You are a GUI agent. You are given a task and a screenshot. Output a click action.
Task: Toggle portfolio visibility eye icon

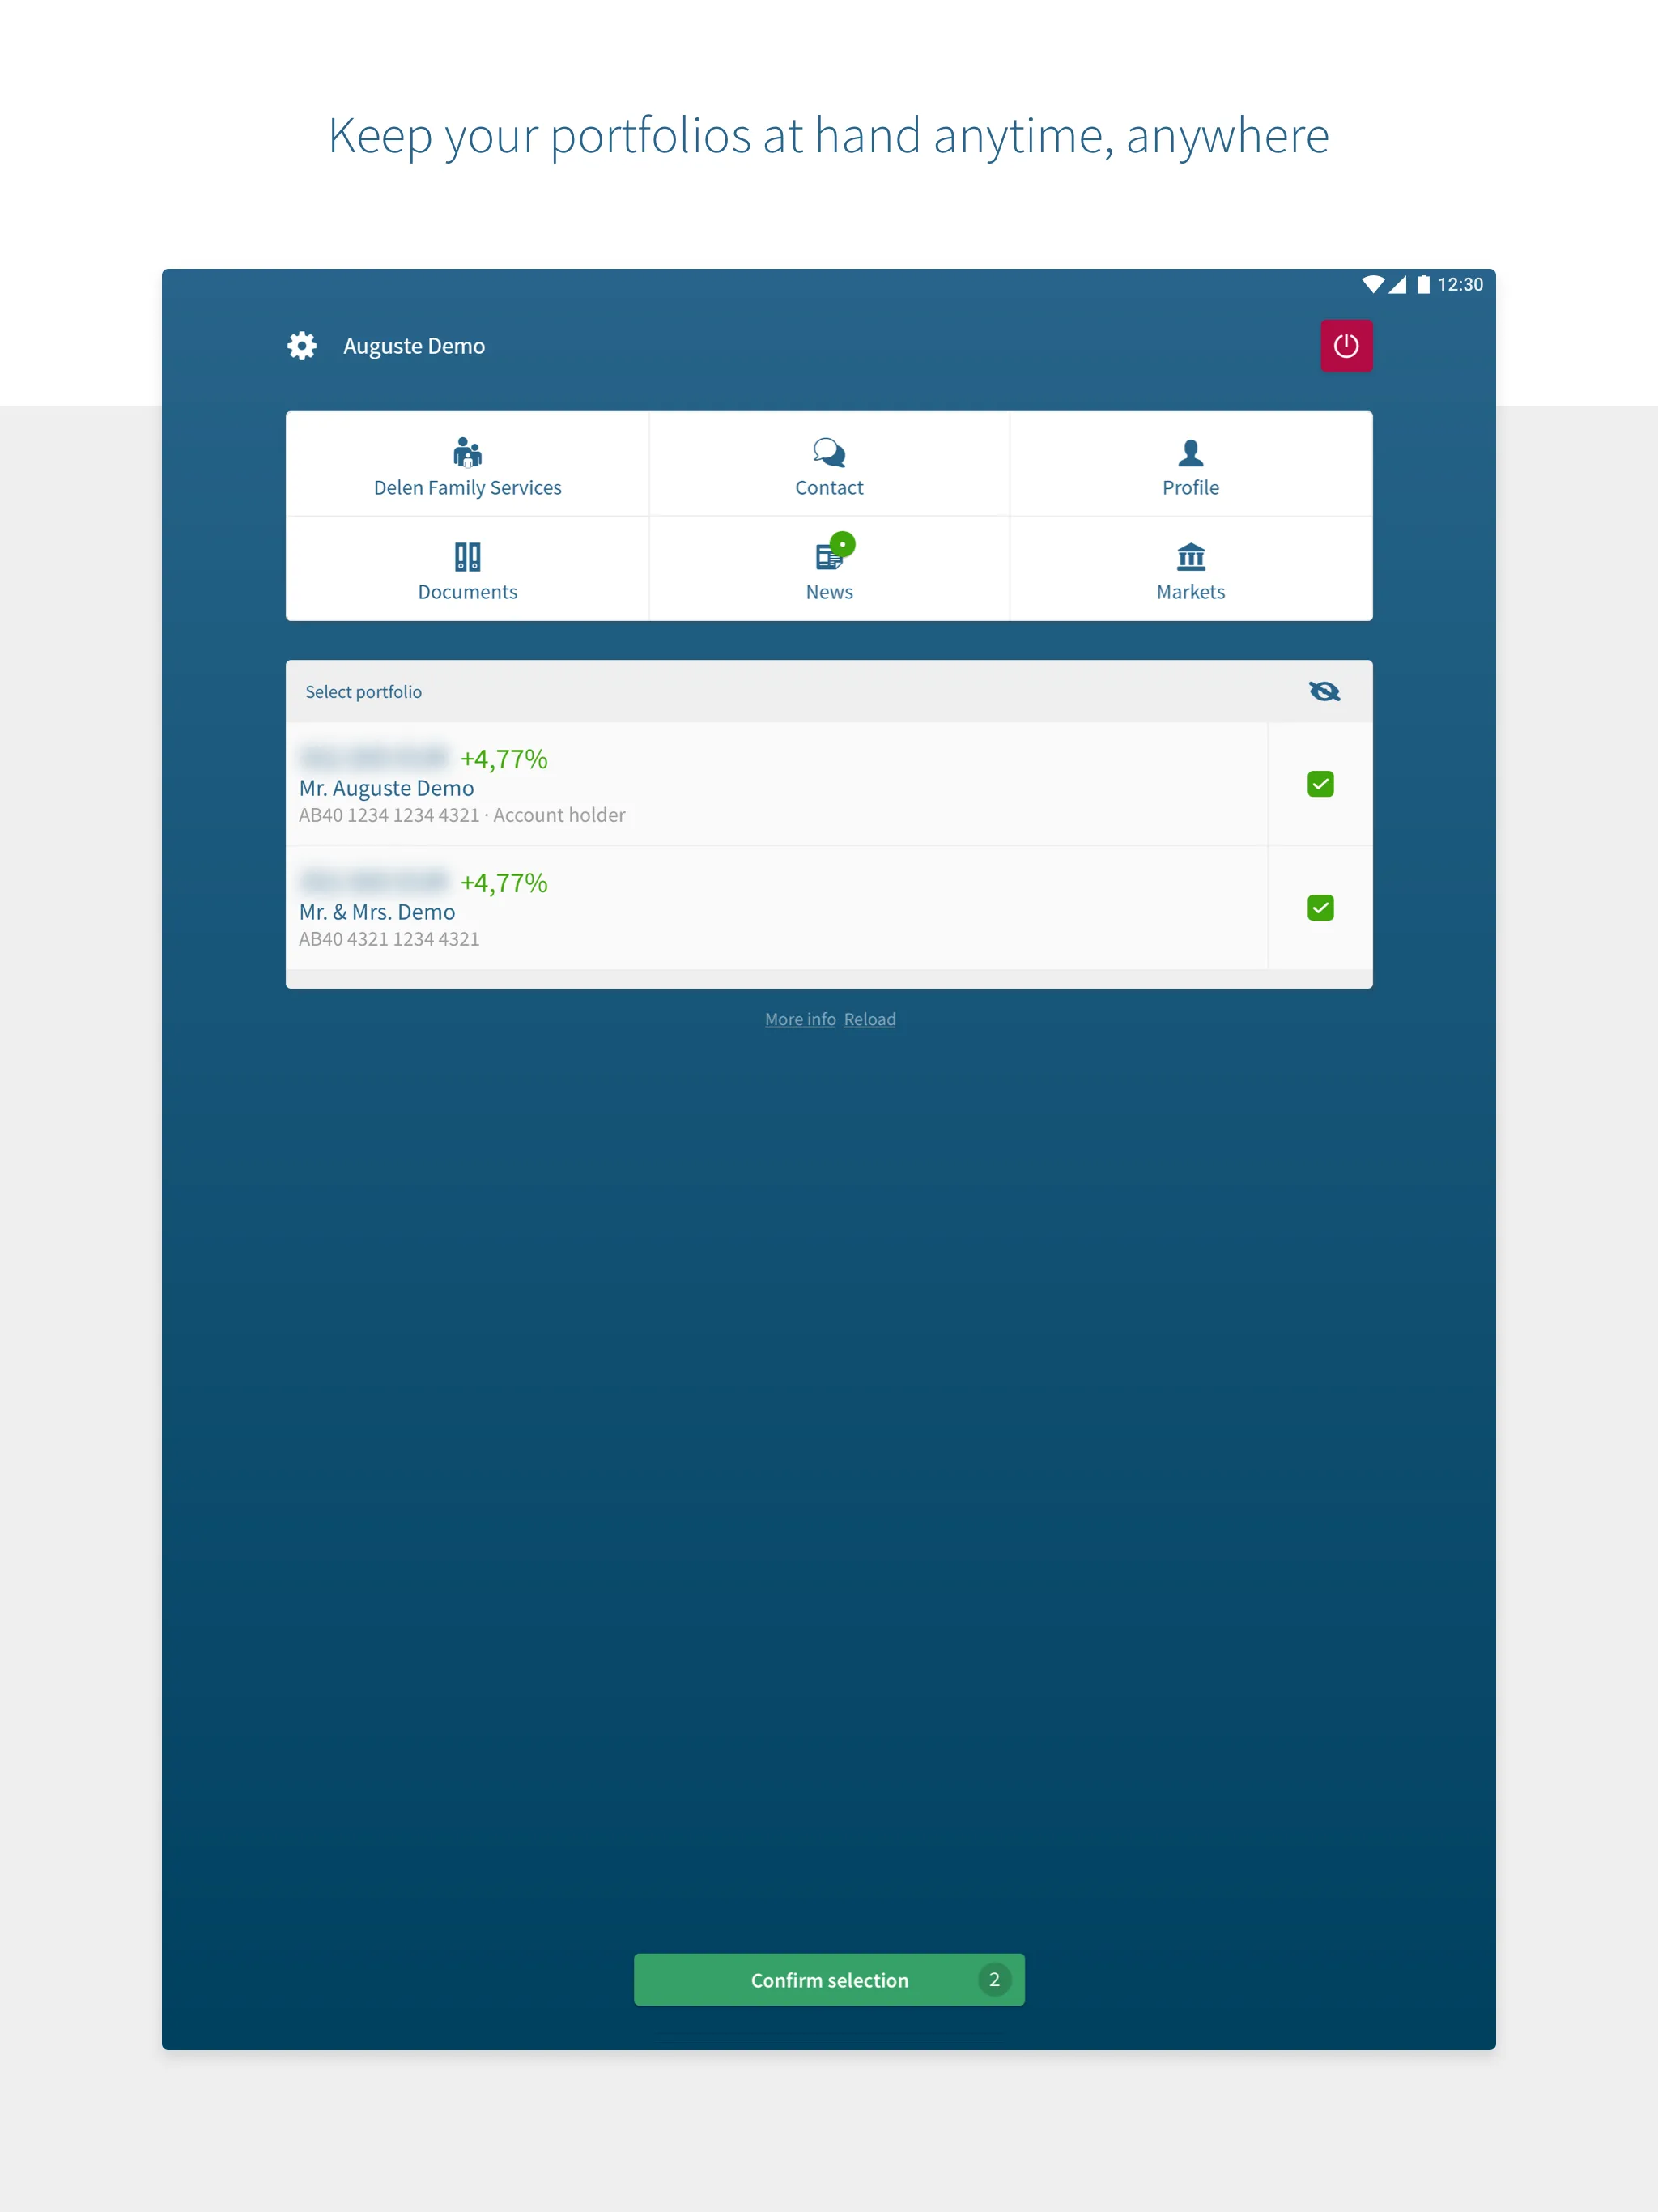coord(1325,690)
